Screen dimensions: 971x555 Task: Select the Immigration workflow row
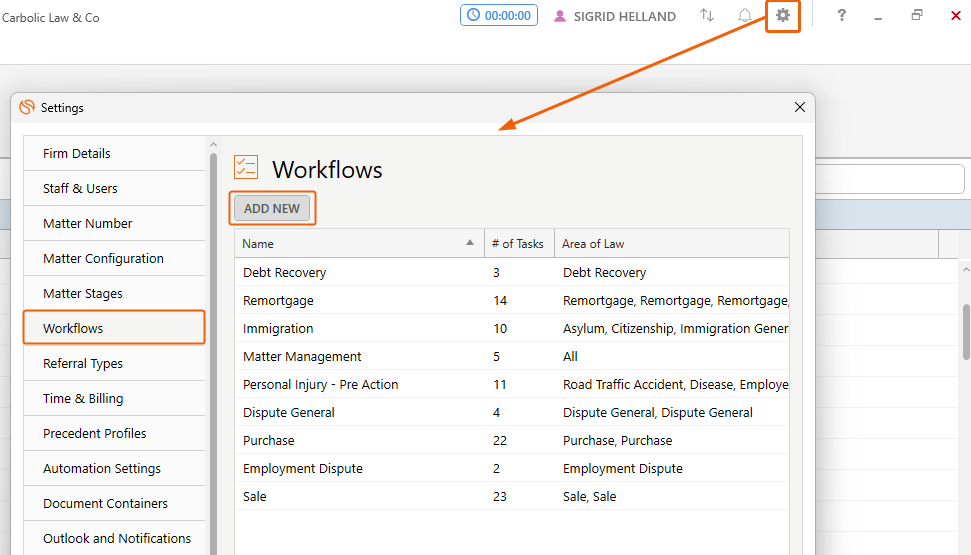tap(512, 328)
